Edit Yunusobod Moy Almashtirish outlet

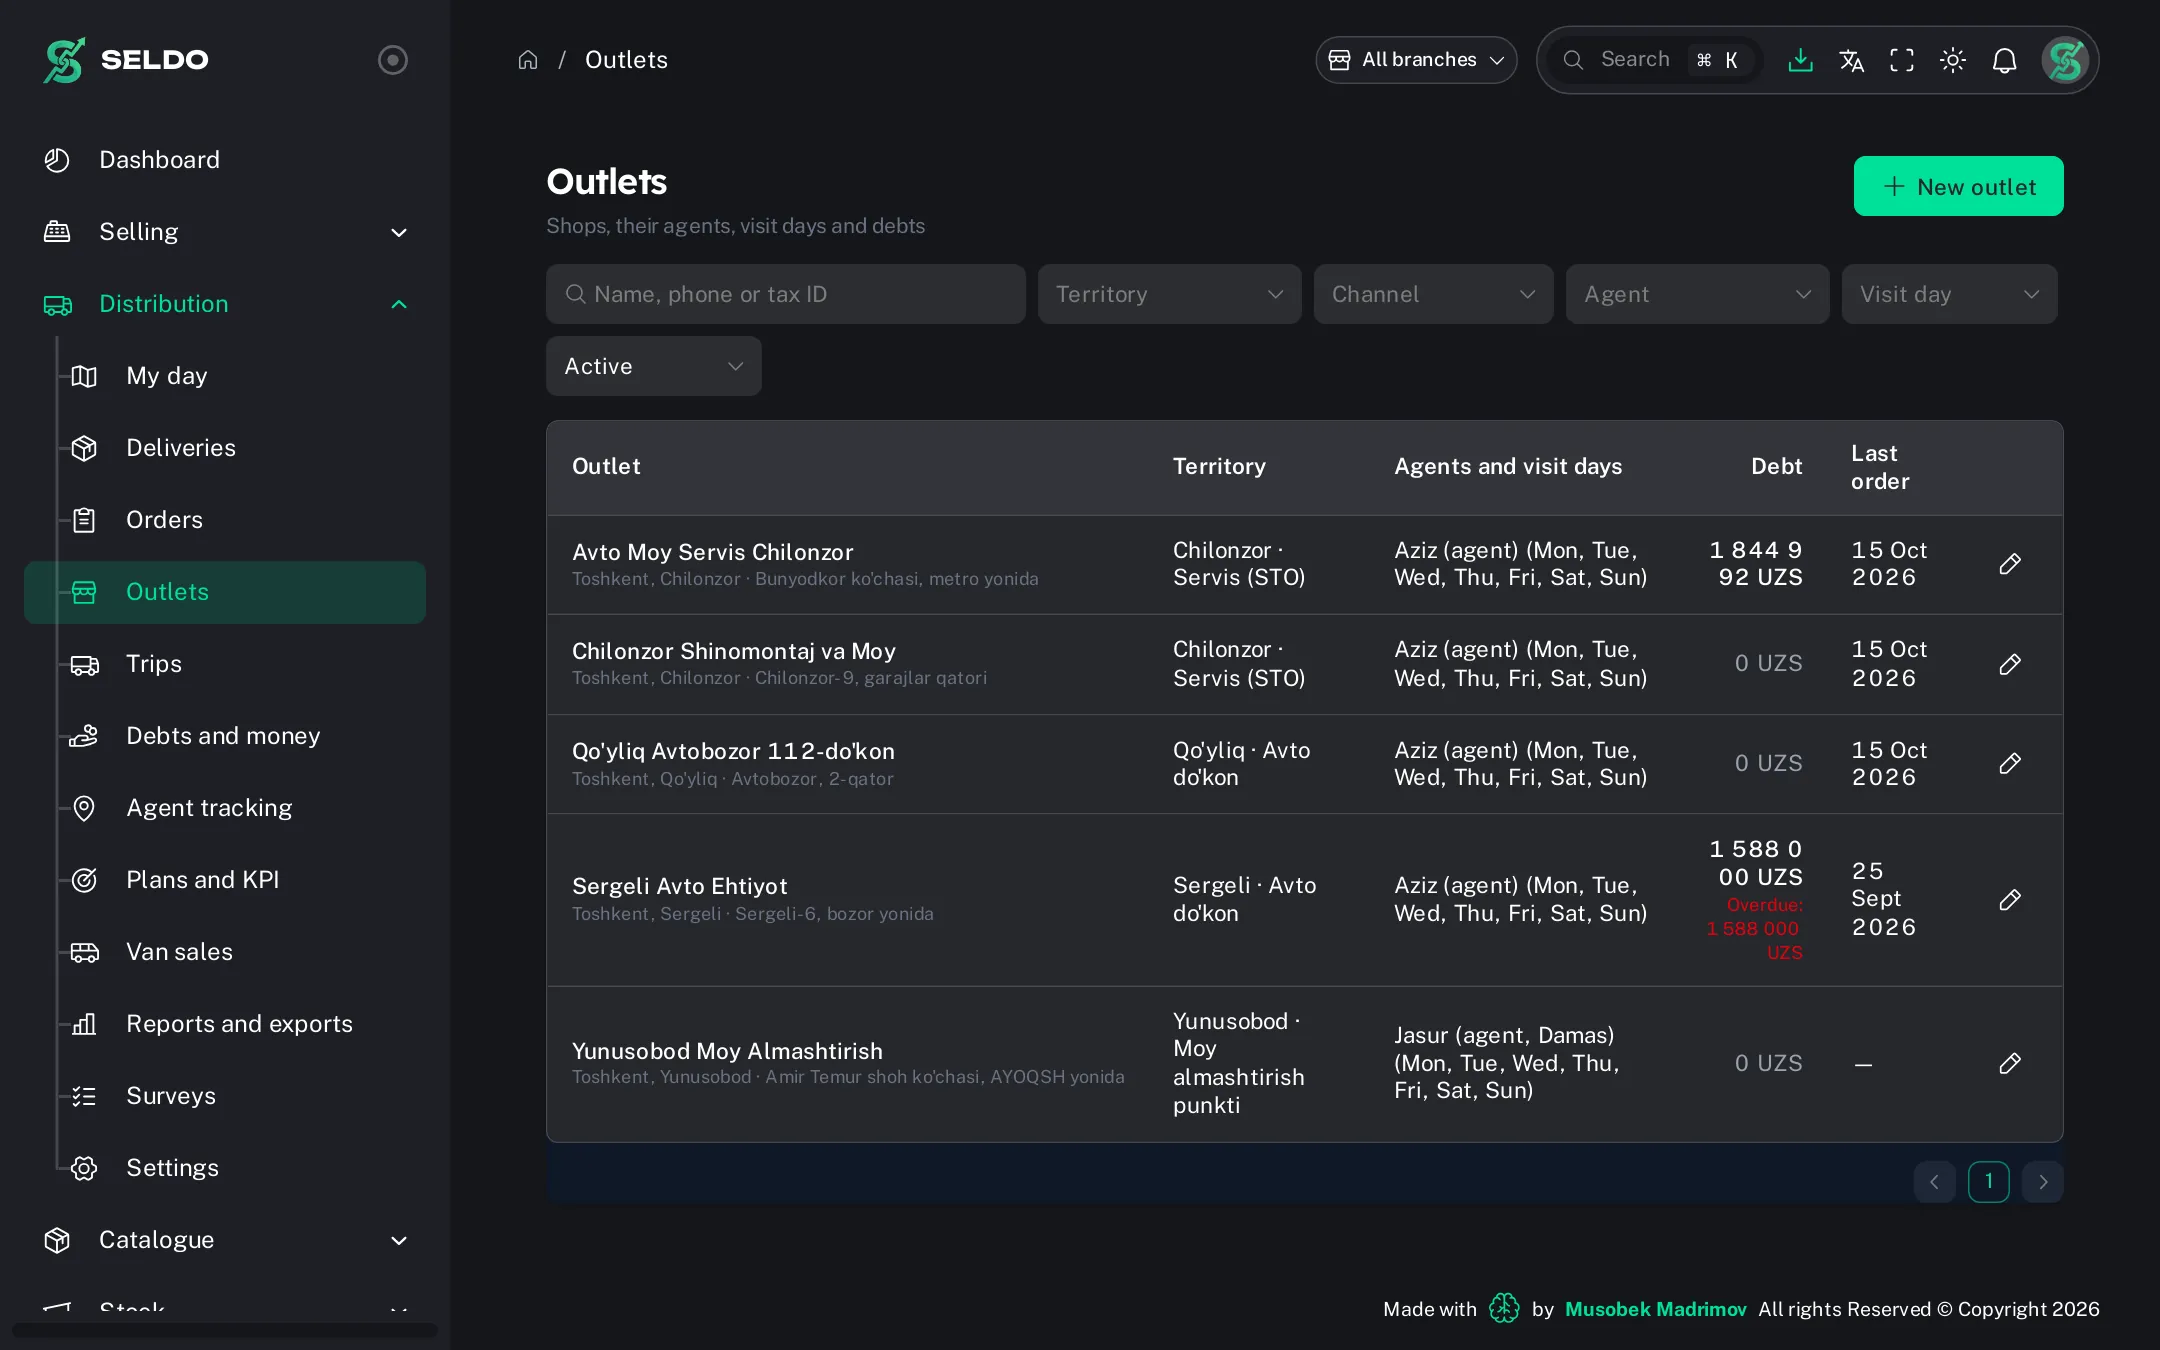pyautogui.click(x=2010, y=1063)
